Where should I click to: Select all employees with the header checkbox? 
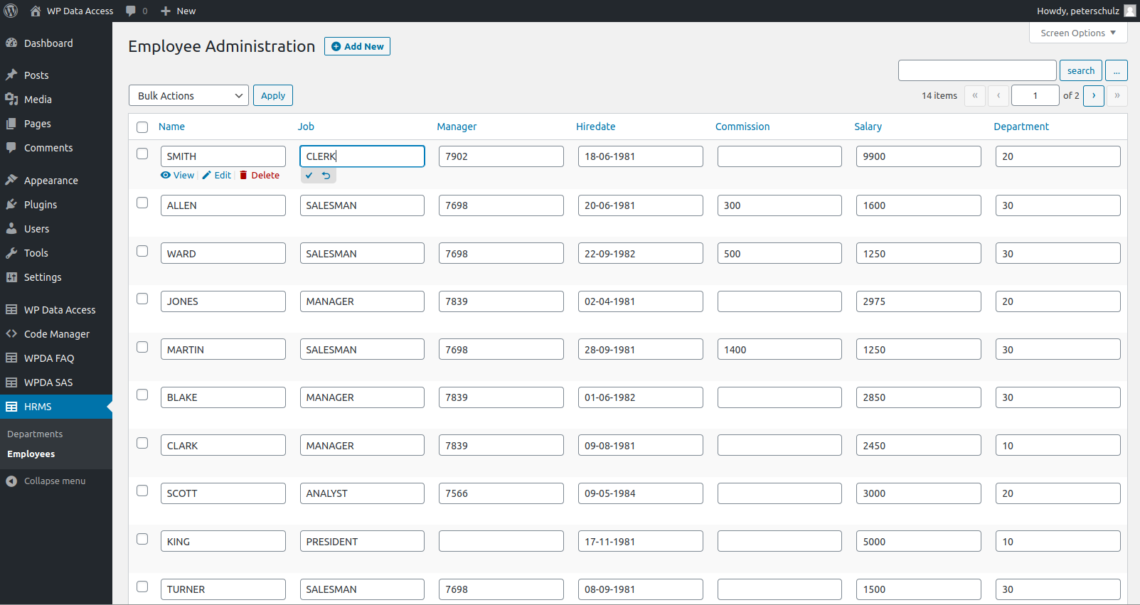142,127
